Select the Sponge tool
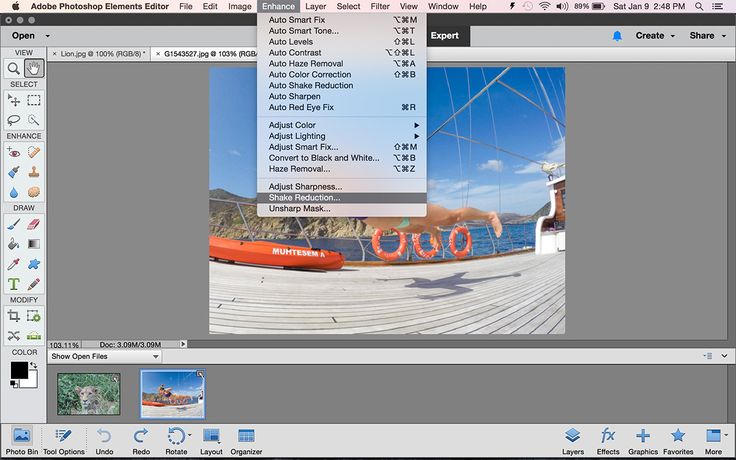 pyautogui.click(x=34, y=192)
